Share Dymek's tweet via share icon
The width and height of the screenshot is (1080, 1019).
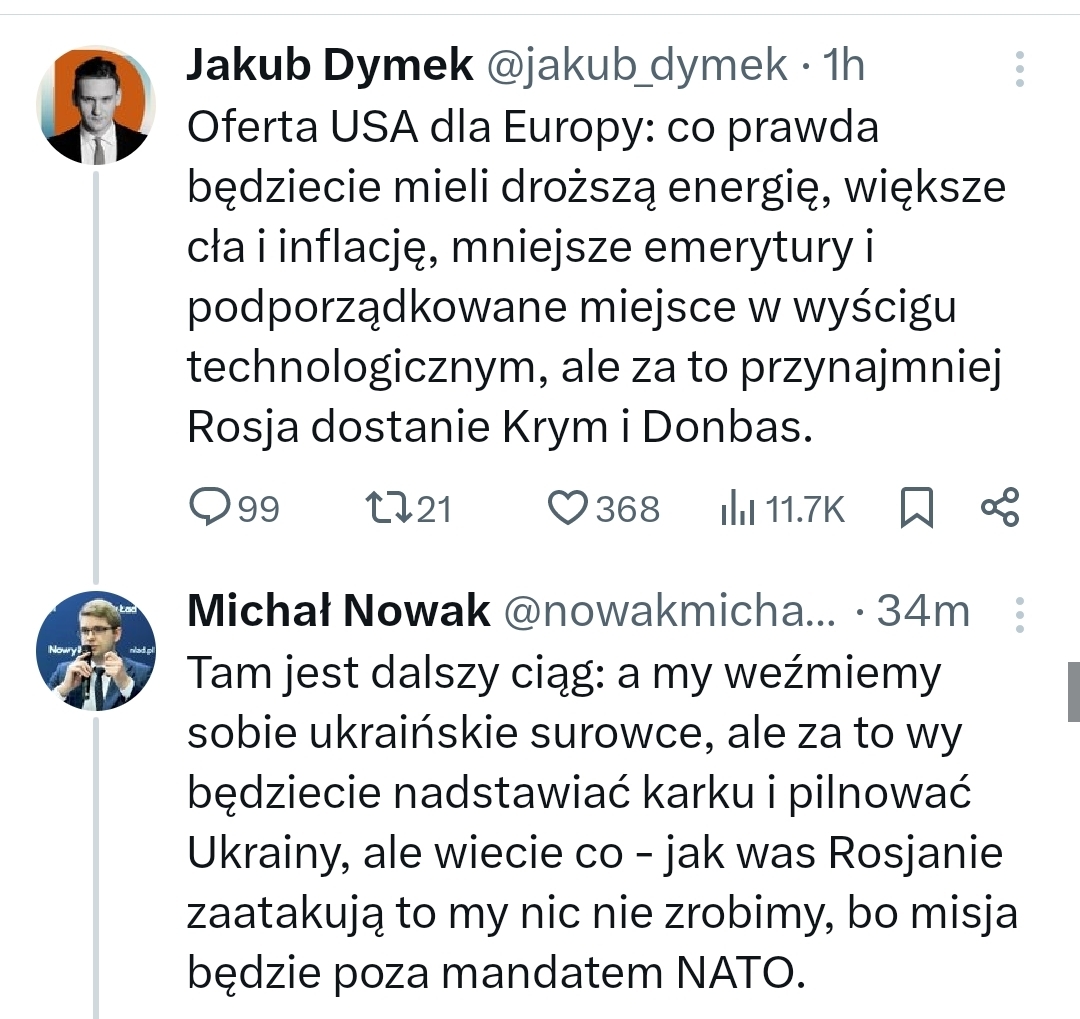coord(1000,508)
